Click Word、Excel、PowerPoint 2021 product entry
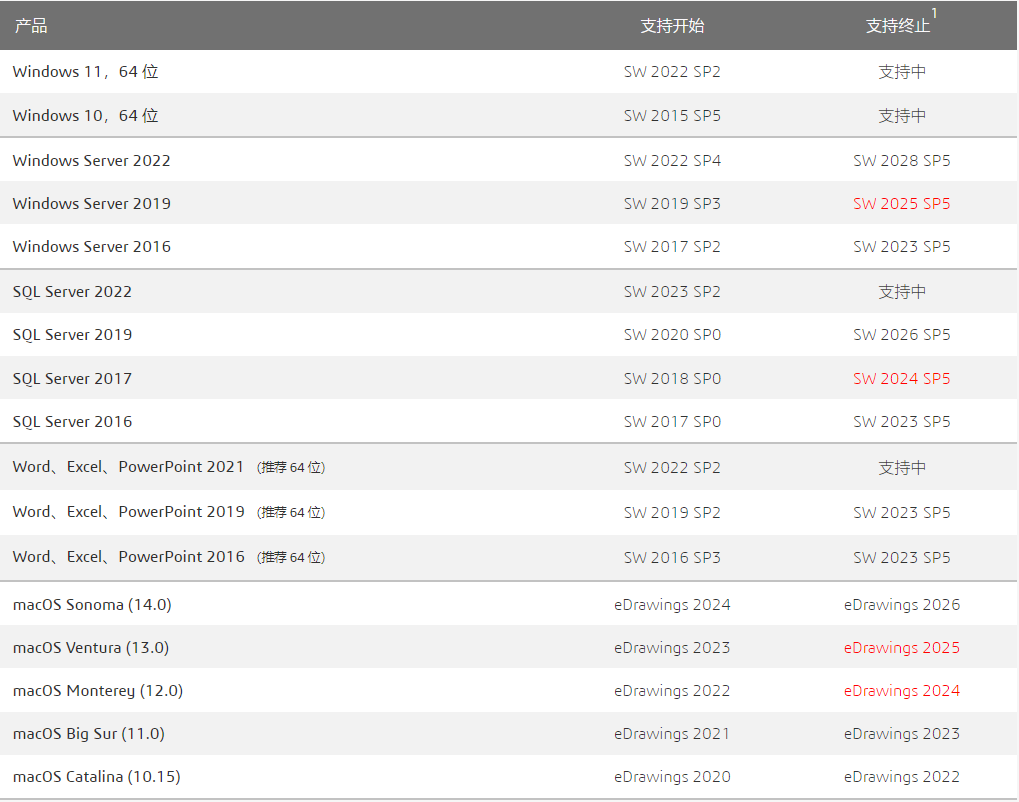1019x802 pixels. 128,467
